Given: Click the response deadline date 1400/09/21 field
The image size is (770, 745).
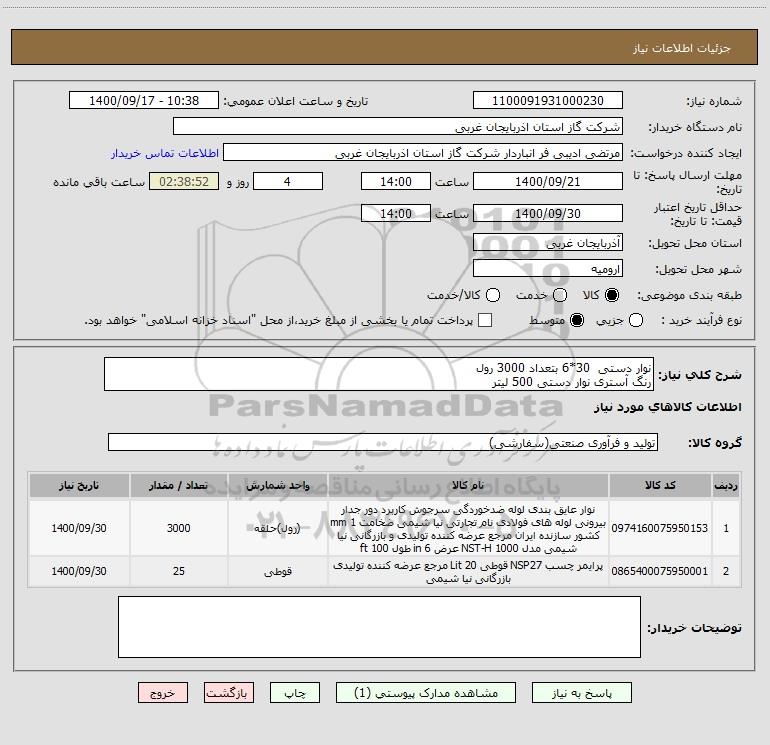Looking at the screenshot, I should (548, 182).
